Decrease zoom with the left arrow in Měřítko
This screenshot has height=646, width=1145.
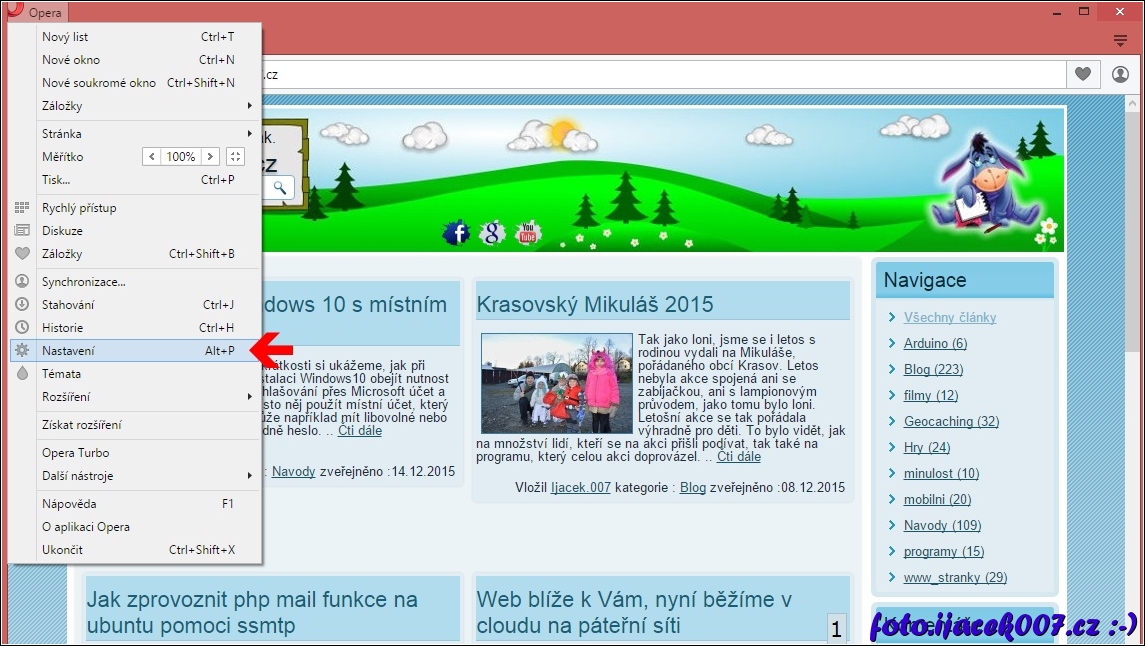(x=152, y=157)
